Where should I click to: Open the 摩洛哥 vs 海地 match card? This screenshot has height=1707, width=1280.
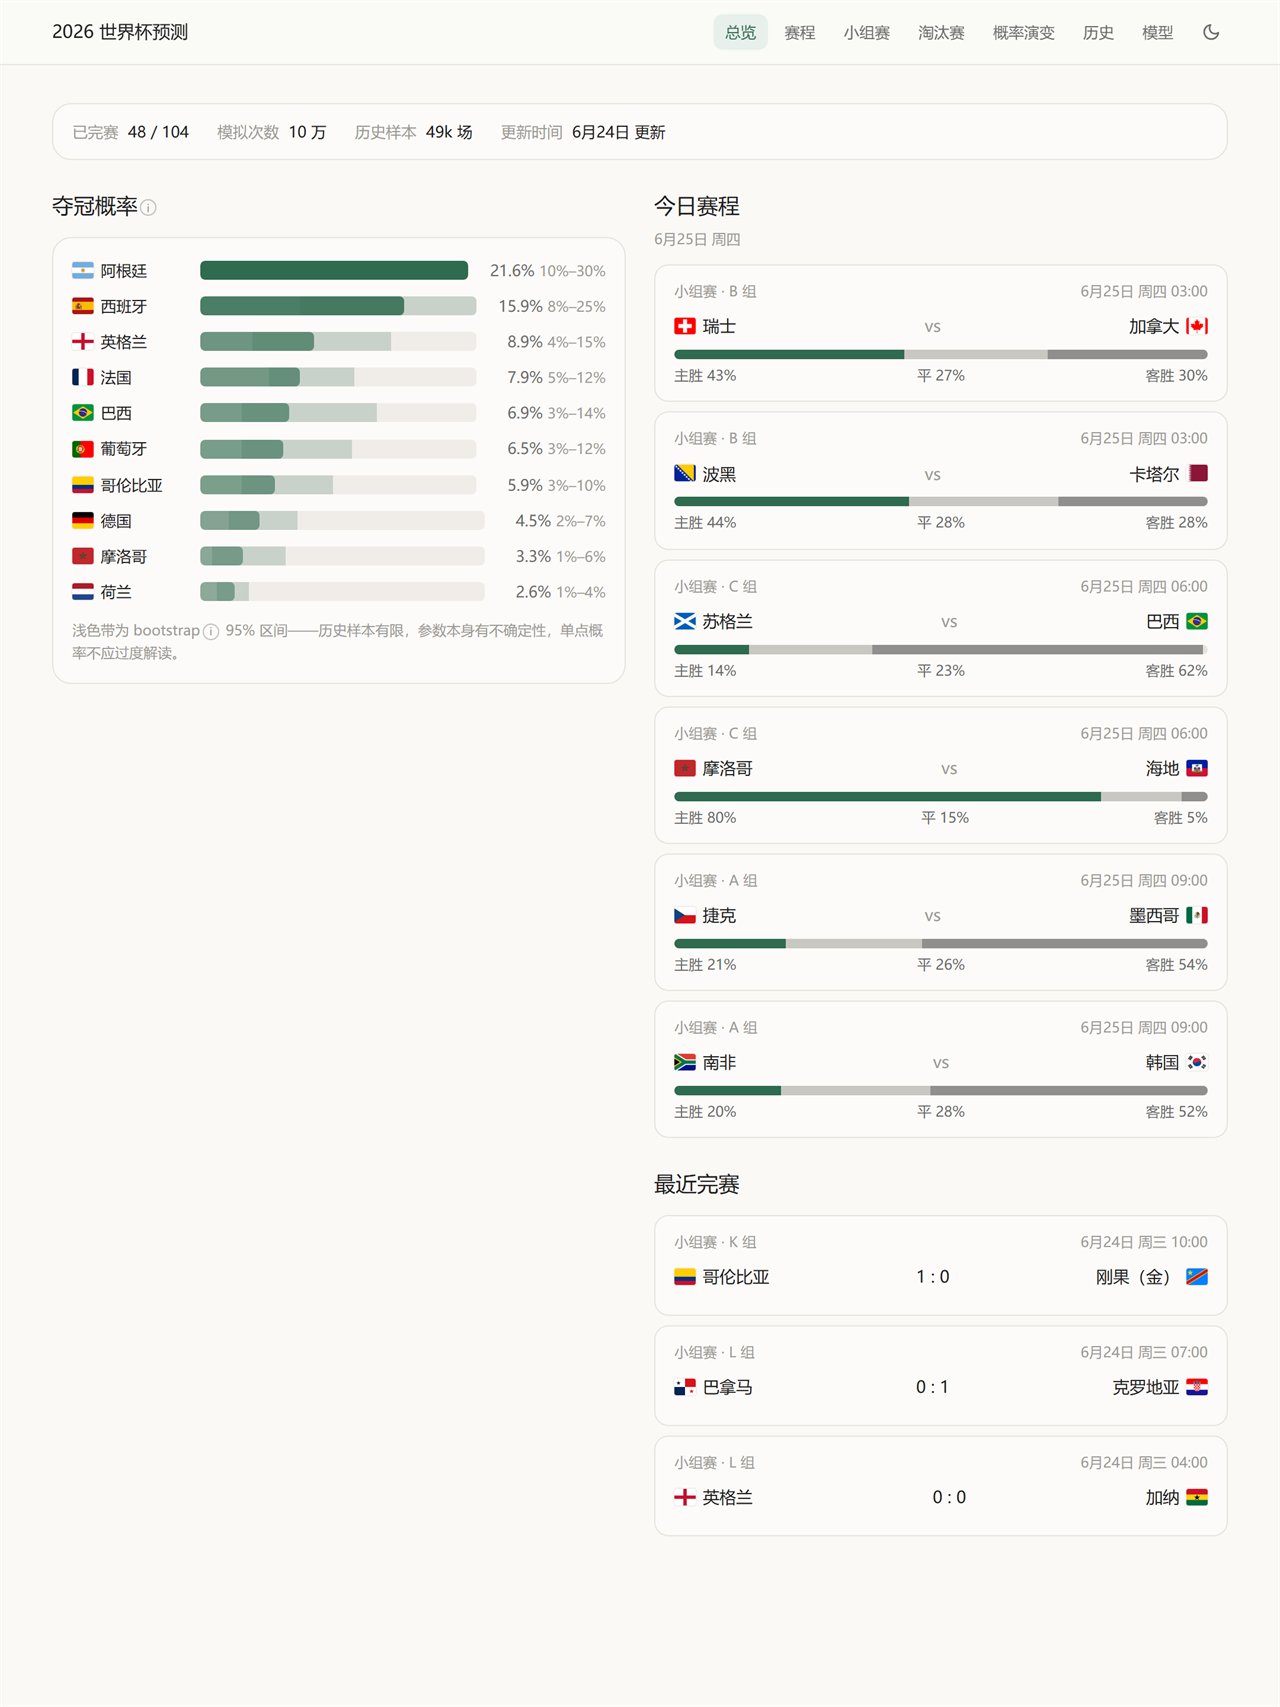point(941,775)
